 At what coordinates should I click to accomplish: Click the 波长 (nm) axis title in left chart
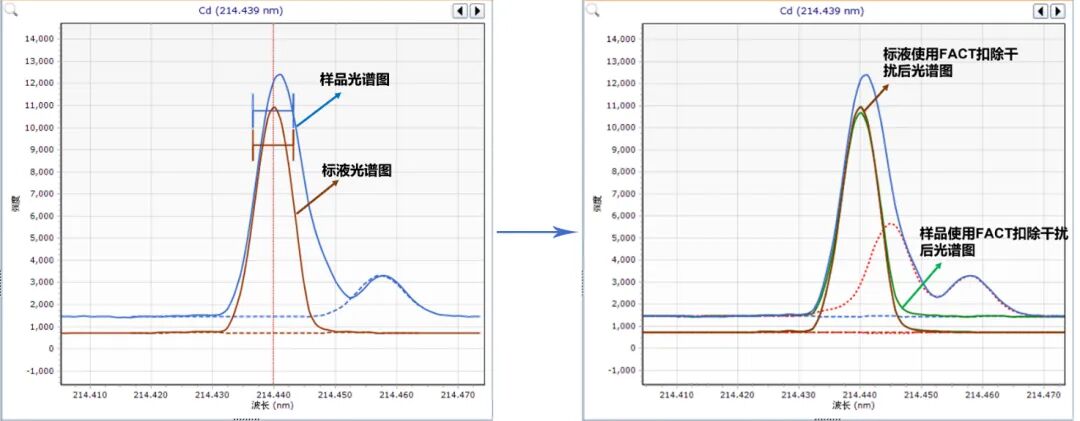tap(274, 405)
